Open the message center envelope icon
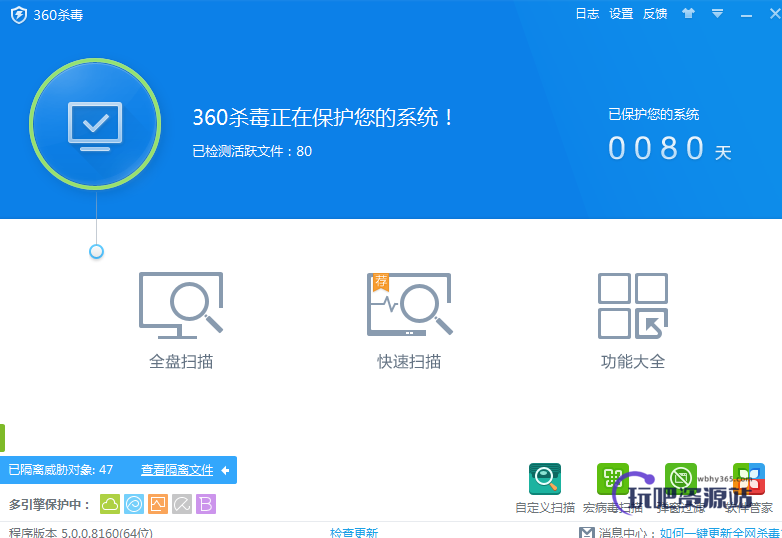Screen dimensions: 782x538 click(586, 533)
